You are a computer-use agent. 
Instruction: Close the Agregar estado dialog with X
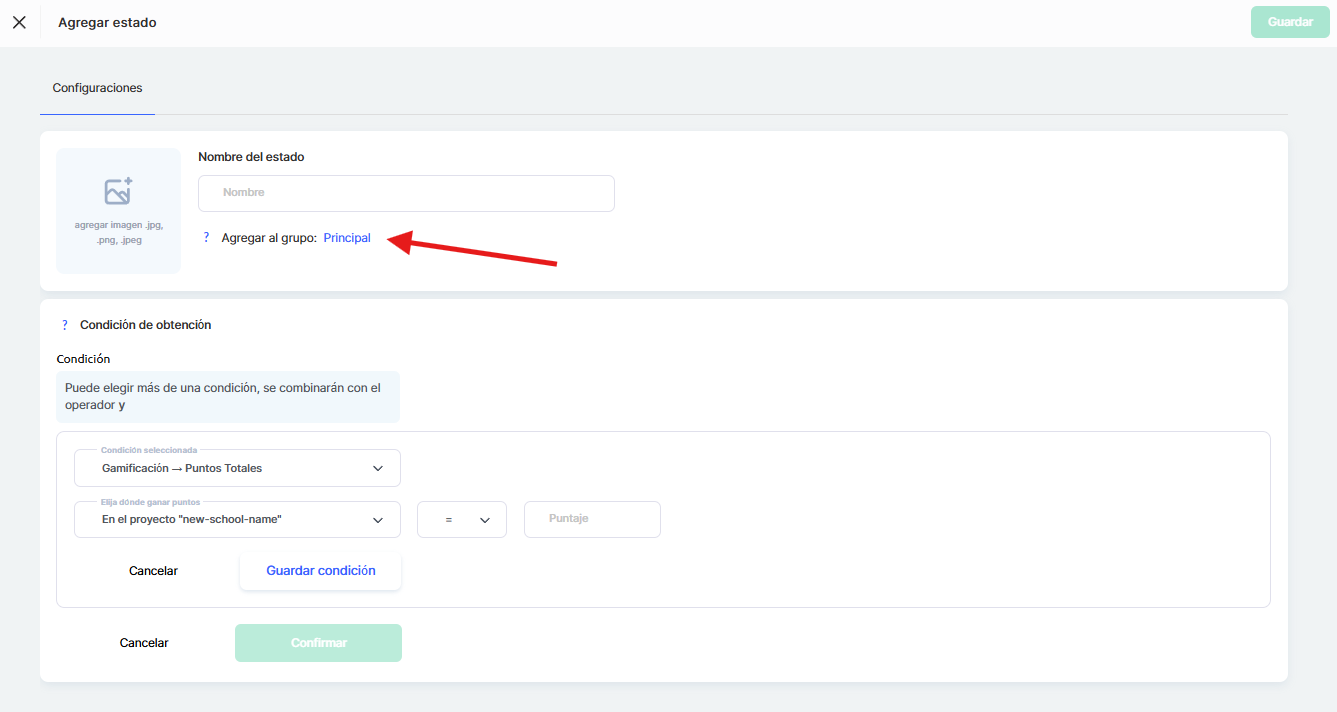click(x=19, y=22)
